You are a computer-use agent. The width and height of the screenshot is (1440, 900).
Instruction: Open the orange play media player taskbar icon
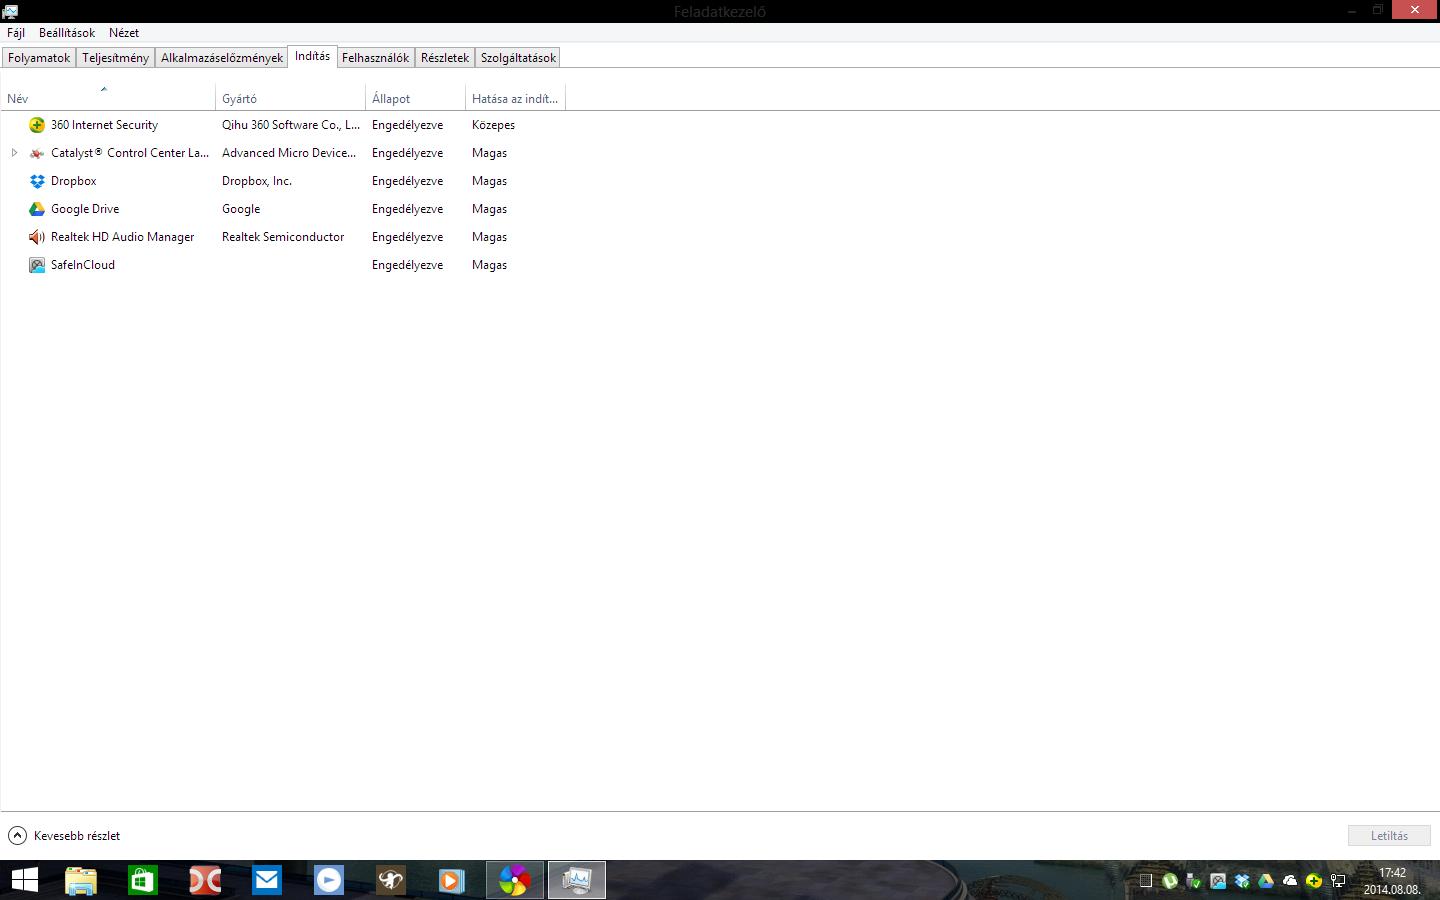click(452, 880)
